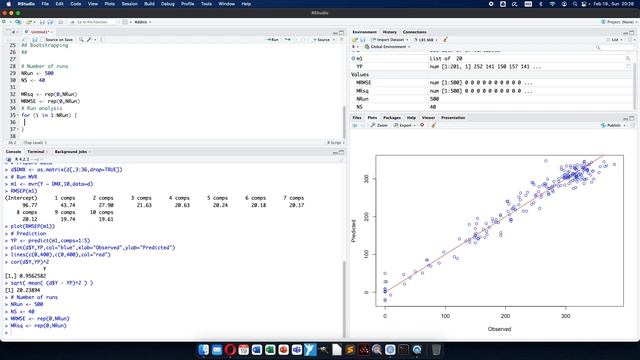Toggle Source on Save checkbox

(x=42, y=40)
